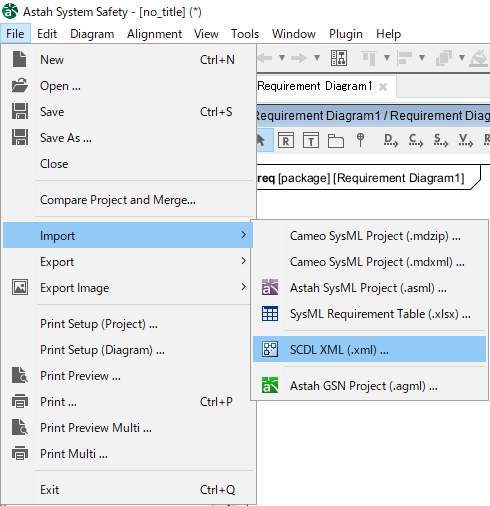Click the New file icon
The image size is (490, 506).
point(19,59)
